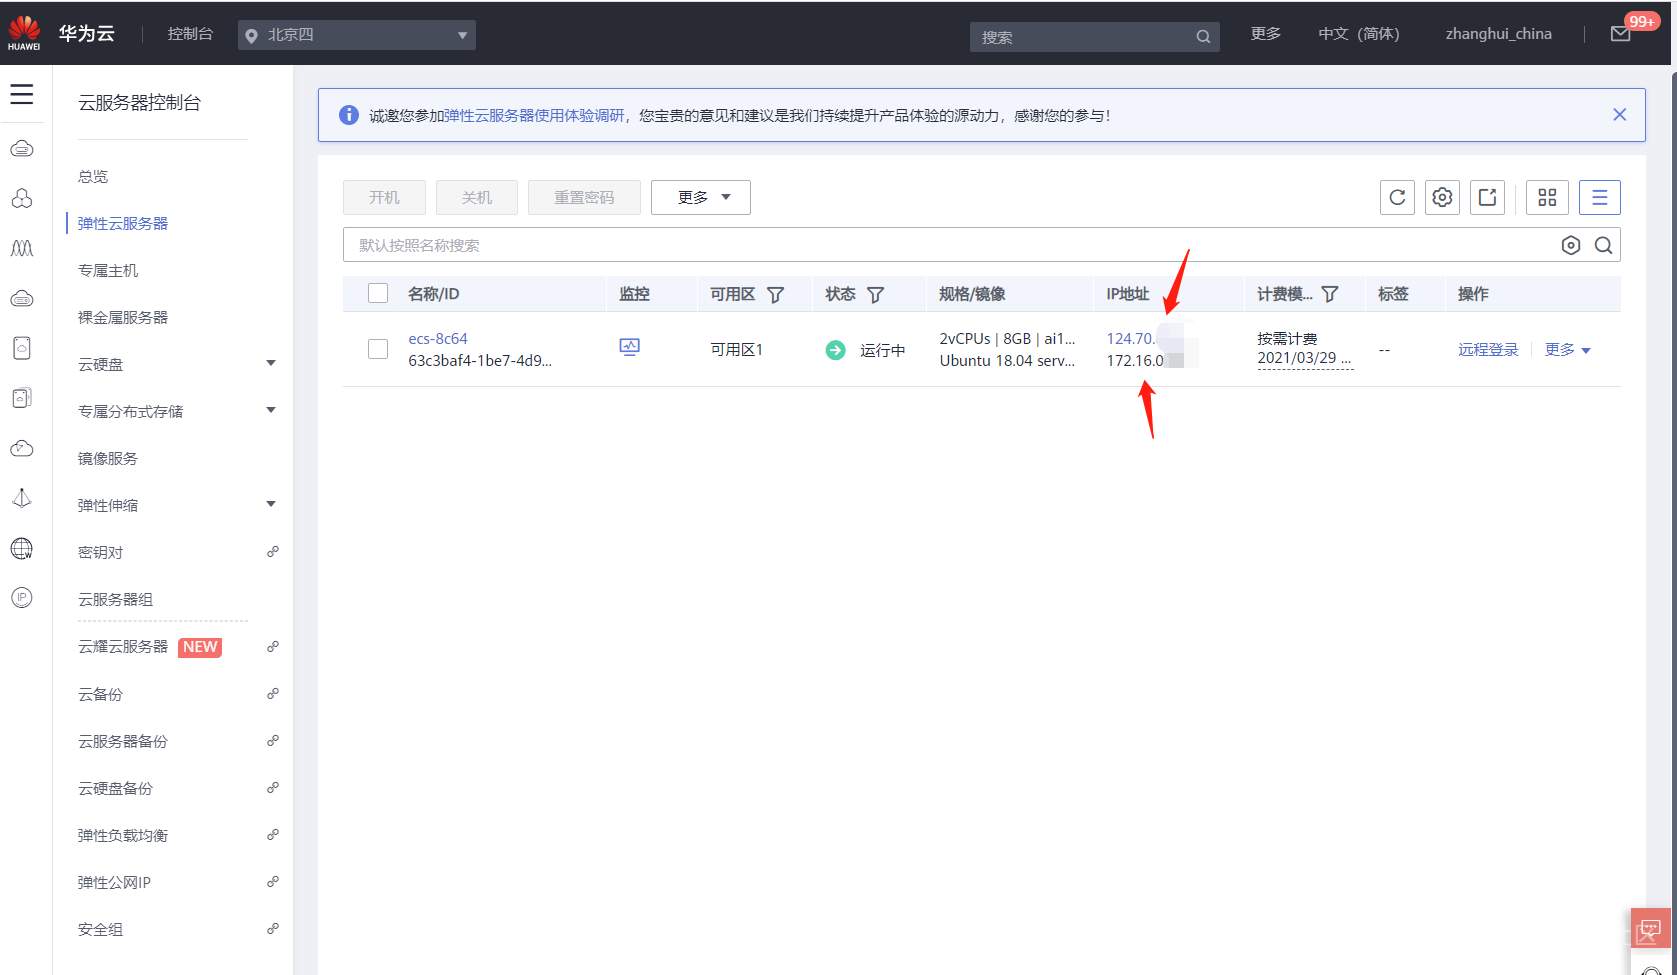Click the sidebar cluster icon under the cloud icon
Image resolution: width=1677 pixels, height=975 pixels.
tap(22, 198)
